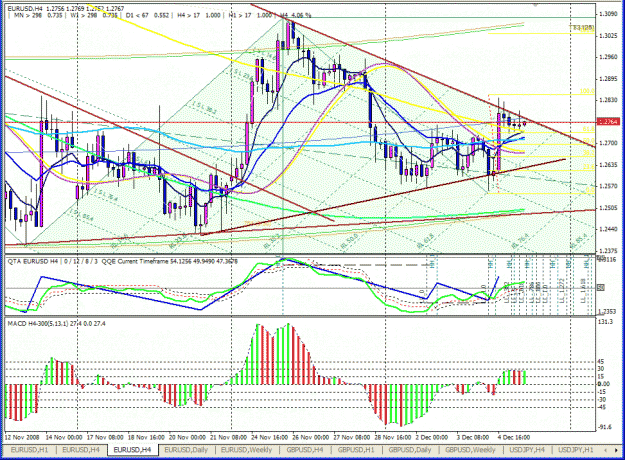
Task: Switch to the GBPUSD,Daily chart tab
Action: click(x=410, y=450)
